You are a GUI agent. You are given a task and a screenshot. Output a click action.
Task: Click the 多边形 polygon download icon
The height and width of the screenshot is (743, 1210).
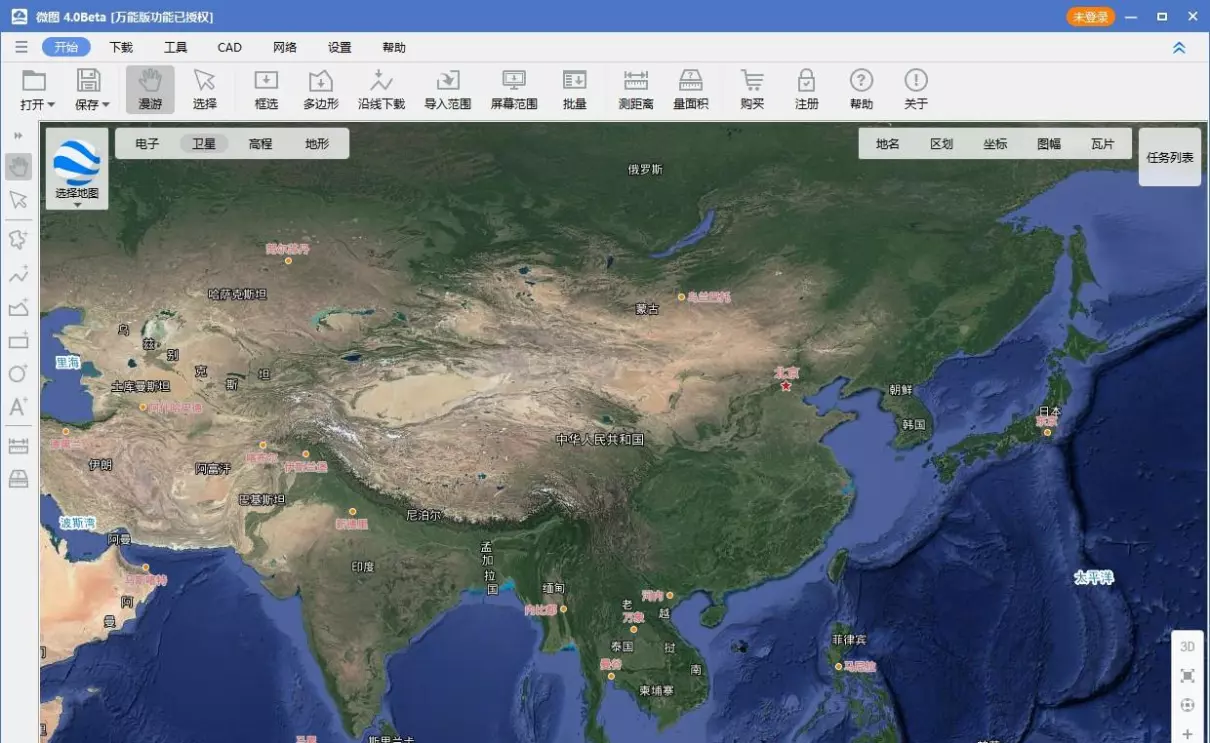[x=321, y=89]
